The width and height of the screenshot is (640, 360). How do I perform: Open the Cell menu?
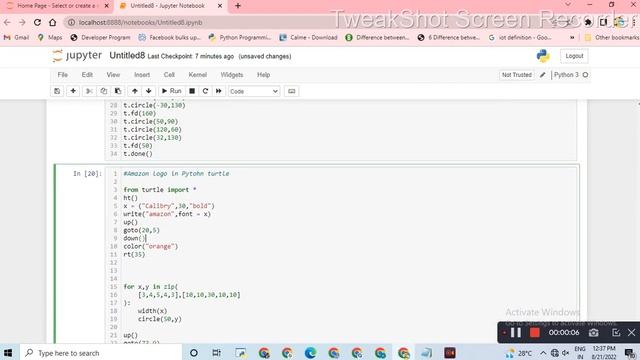[x=169, y=75]
